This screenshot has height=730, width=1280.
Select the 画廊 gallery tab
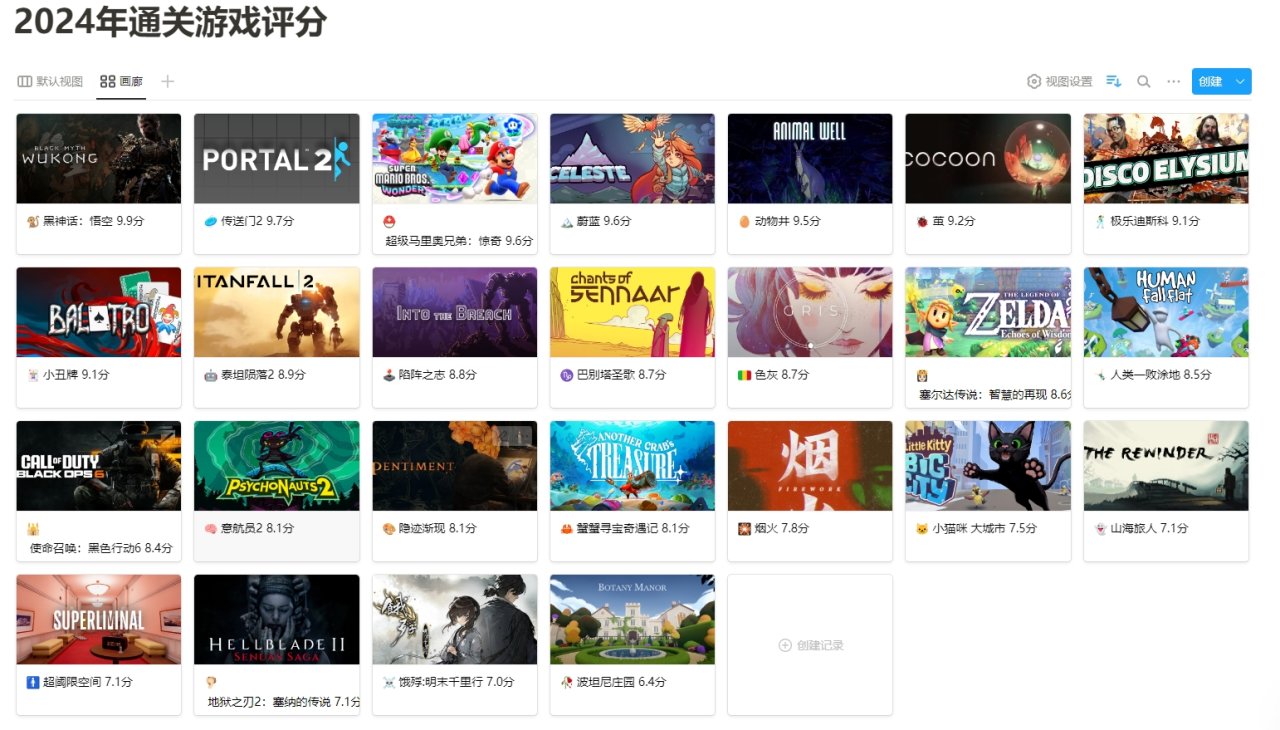point(122,81)
